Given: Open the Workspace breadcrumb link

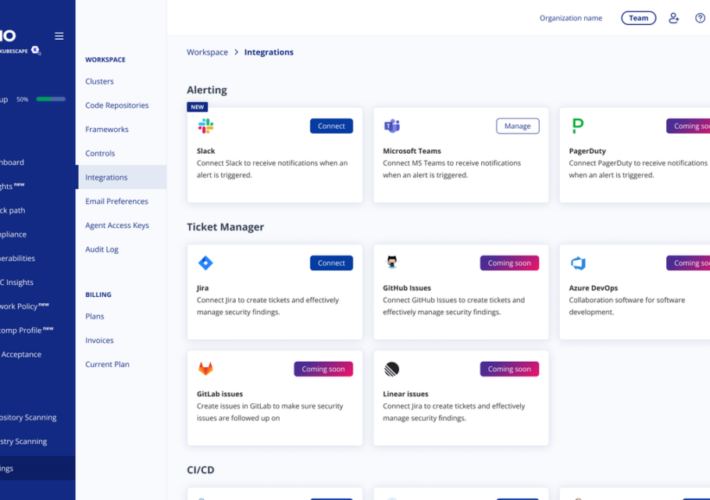Looking at the screenshot, I should (207, 52).
